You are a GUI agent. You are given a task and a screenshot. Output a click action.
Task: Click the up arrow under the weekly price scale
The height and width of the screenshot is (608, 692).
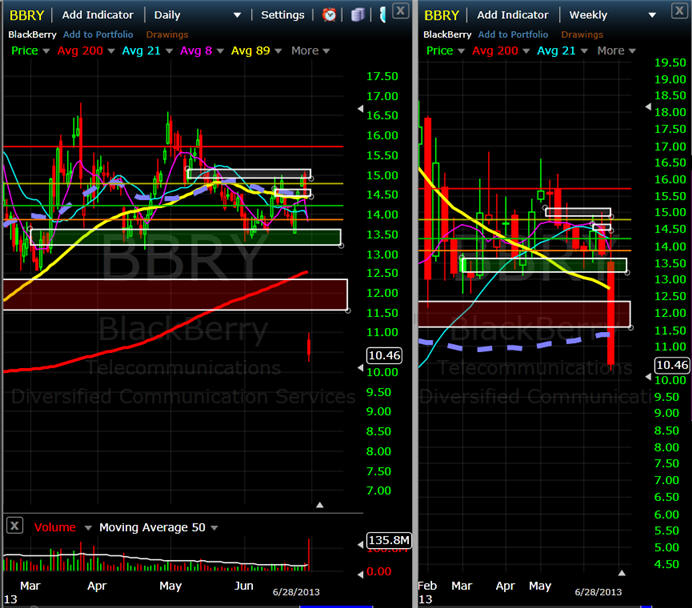(621, 573)
